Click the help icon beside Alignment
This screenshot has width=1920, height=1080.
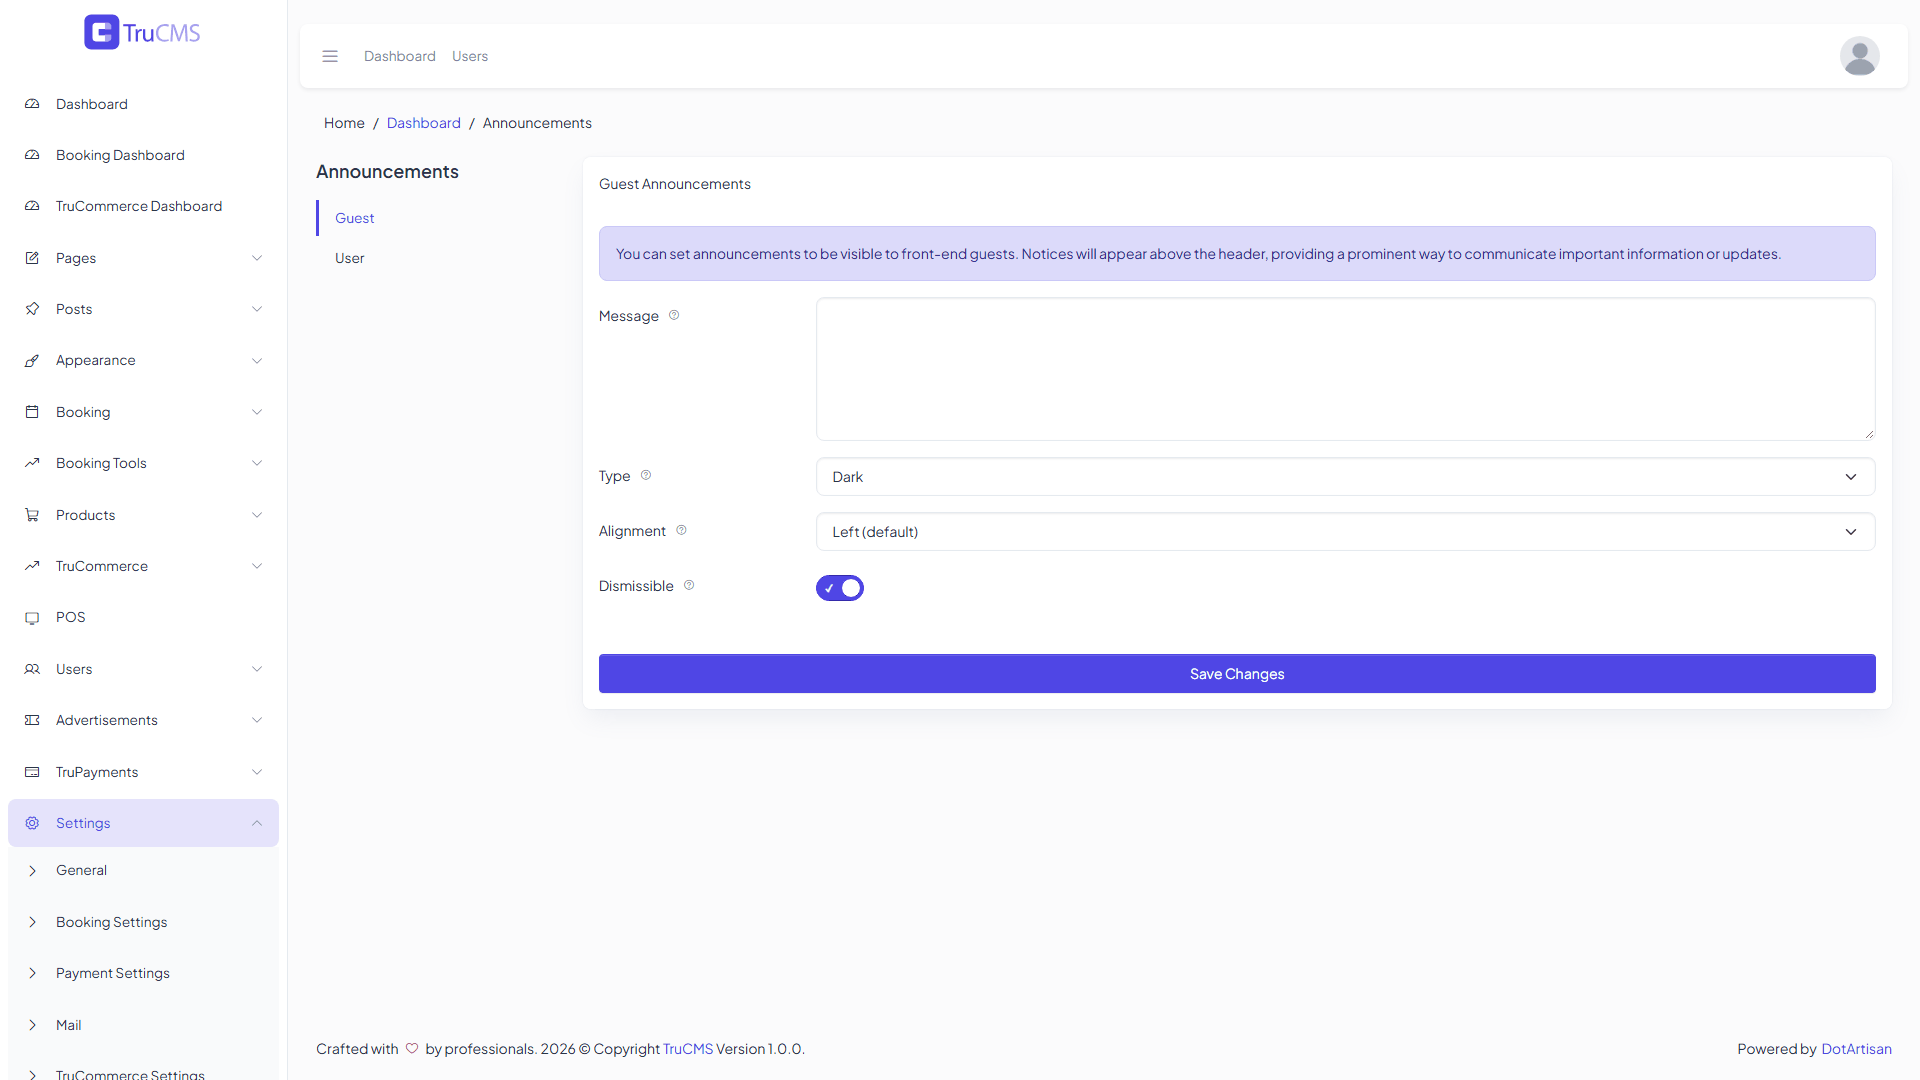coord(681,530)
